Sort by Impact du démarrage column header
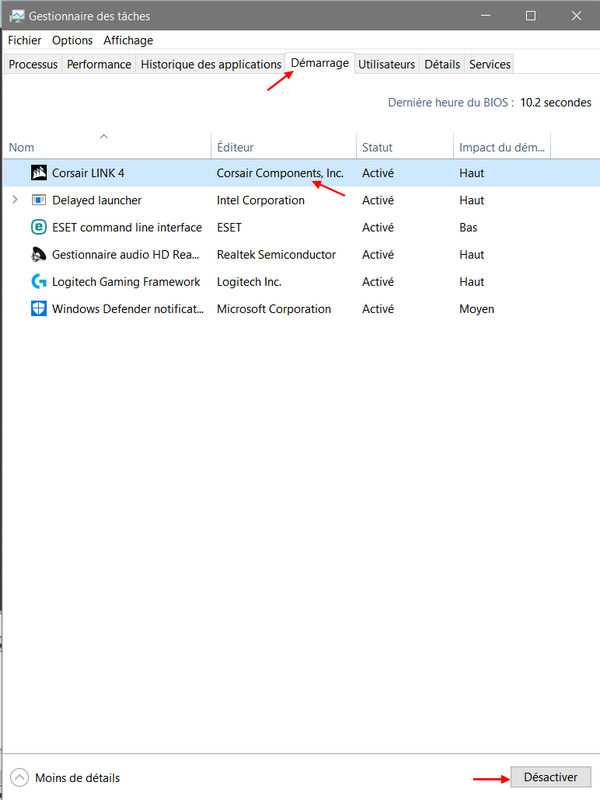 pyautogui.click(x=502, y=147)
